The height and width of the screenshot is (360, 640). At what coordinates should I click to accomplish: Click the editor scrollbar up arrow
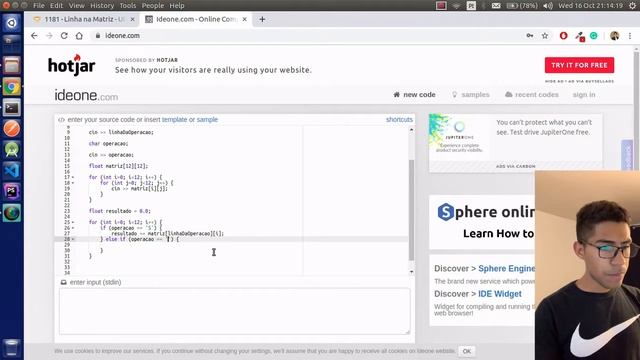coord(411,130)
